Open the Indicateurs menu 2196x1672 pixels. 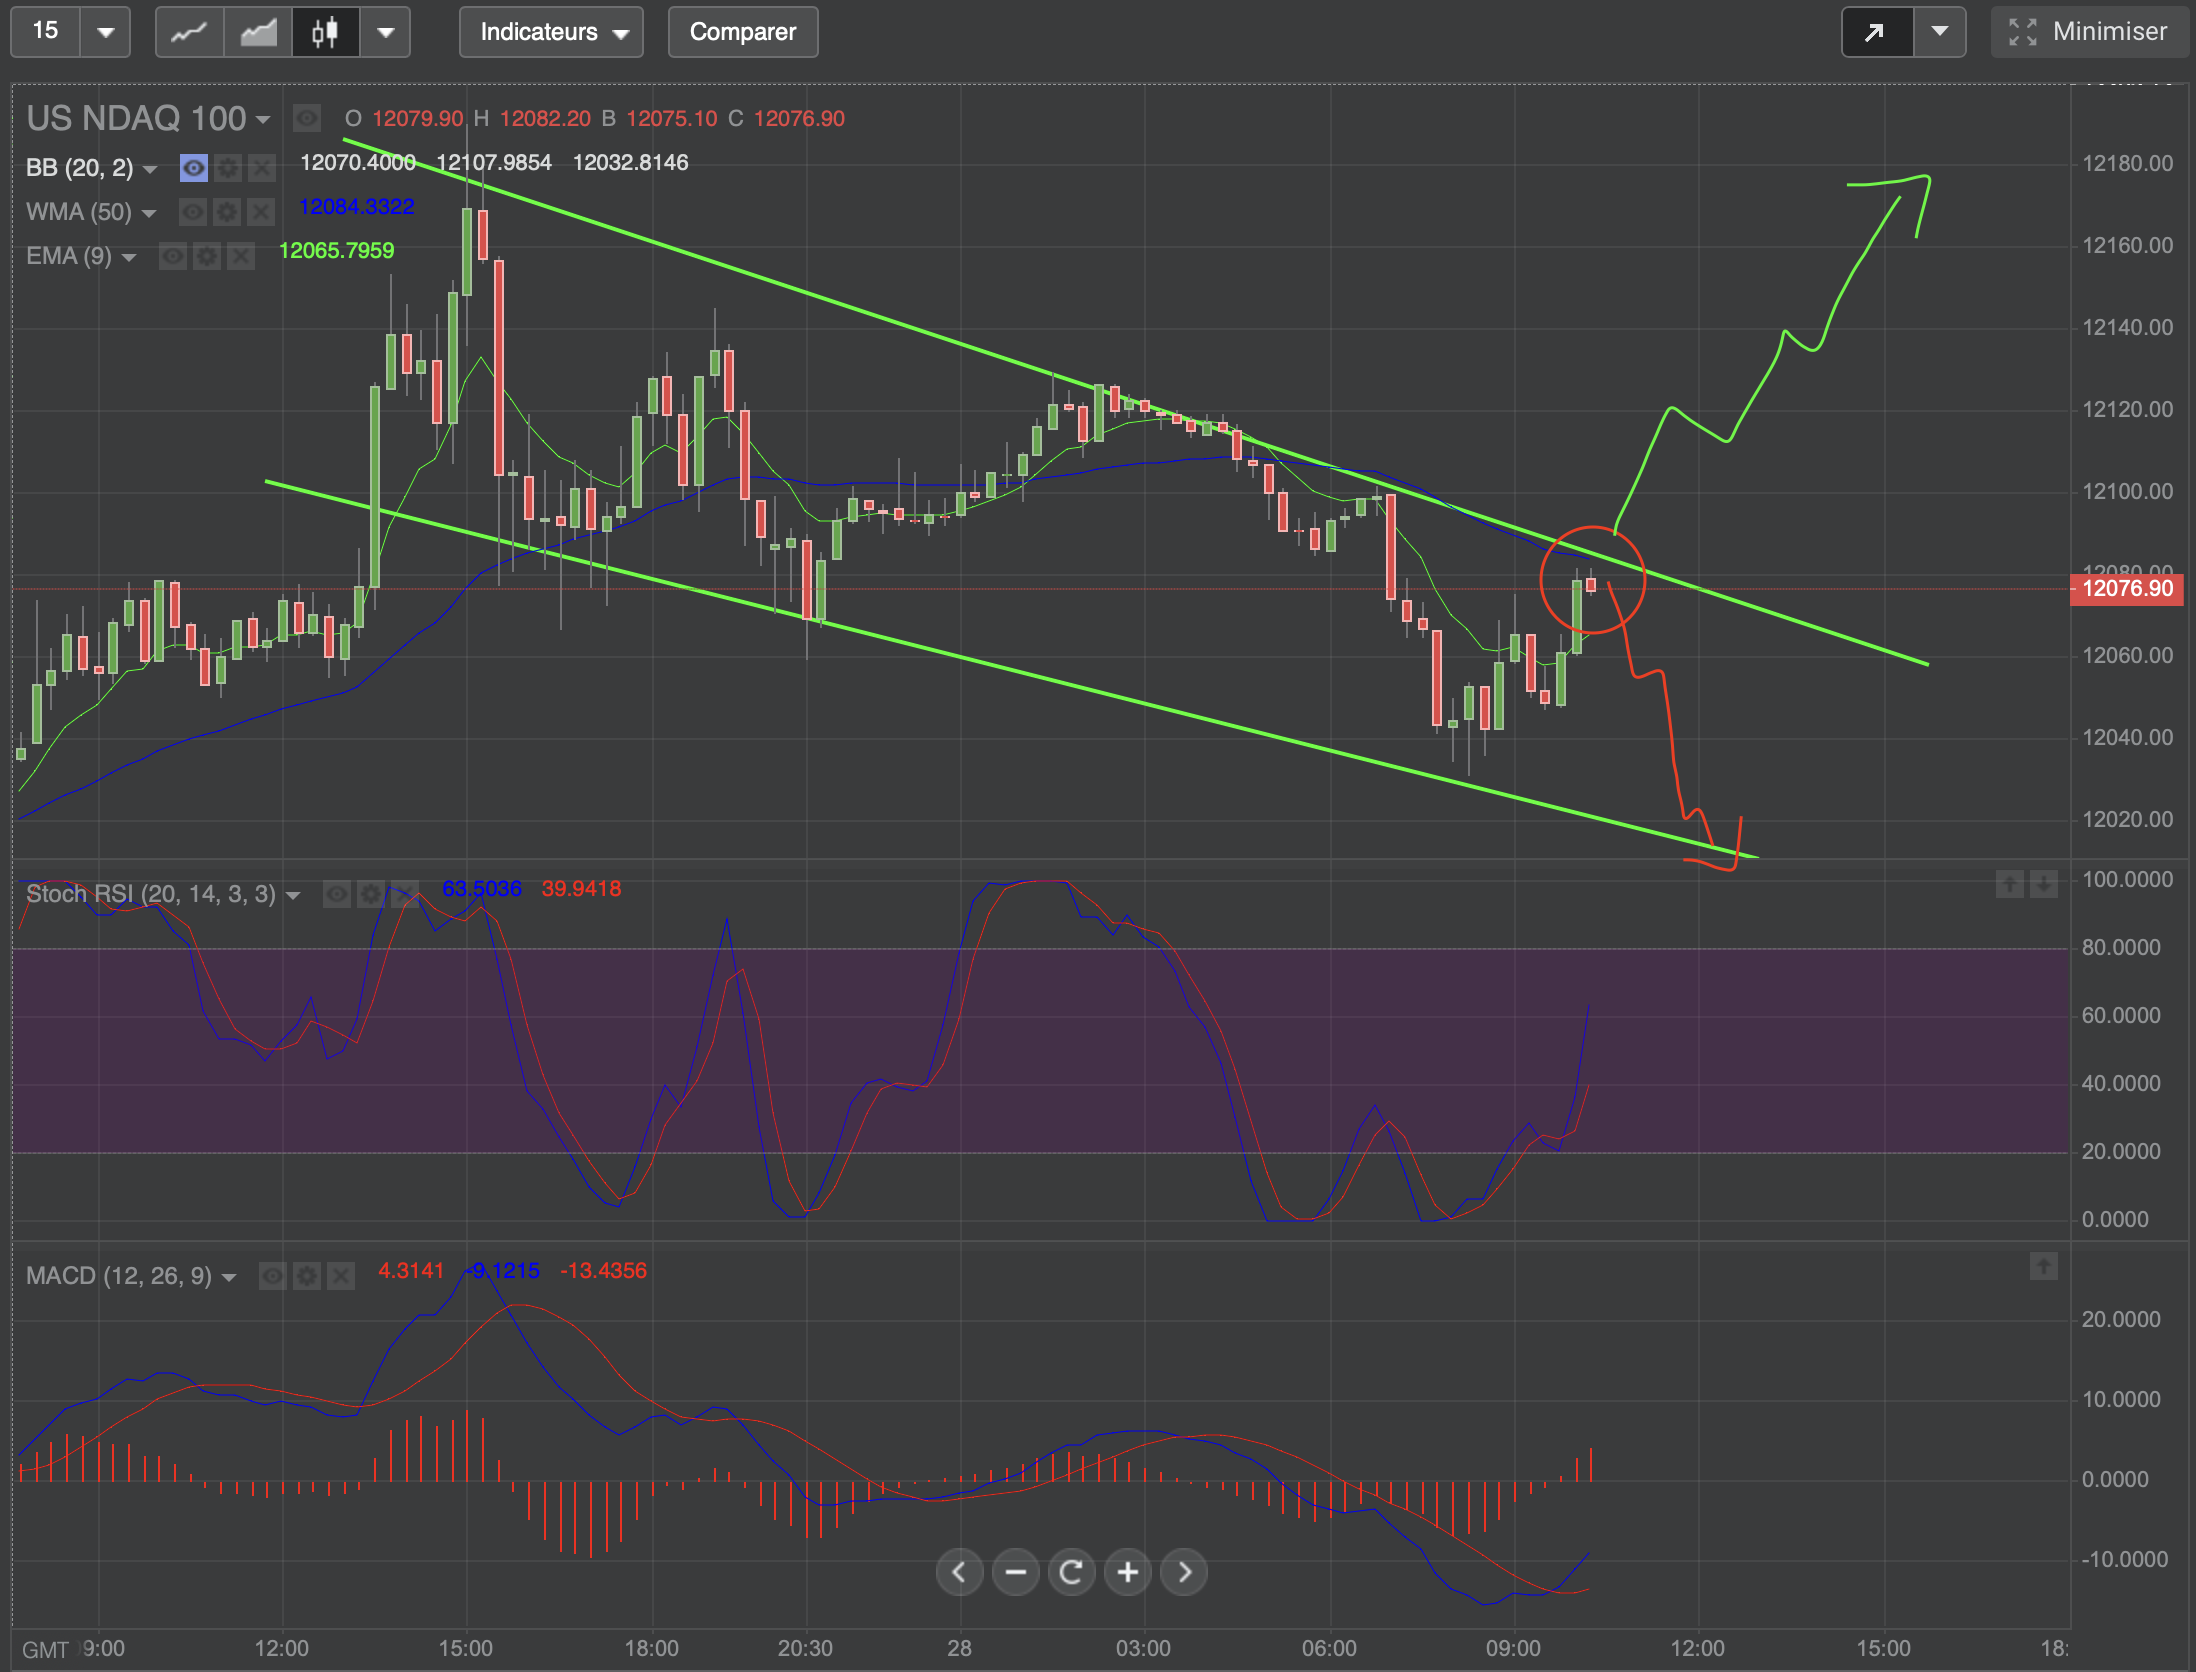(x=551, y=32)
